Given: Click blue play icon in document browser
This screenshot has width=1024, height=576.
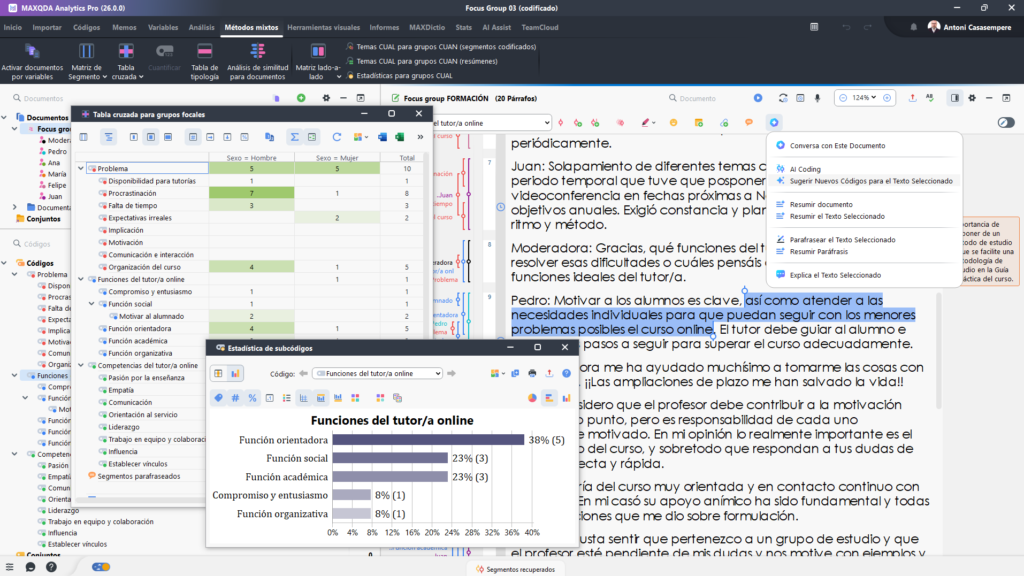Looking at the screenshot, I should pos(758,98).
